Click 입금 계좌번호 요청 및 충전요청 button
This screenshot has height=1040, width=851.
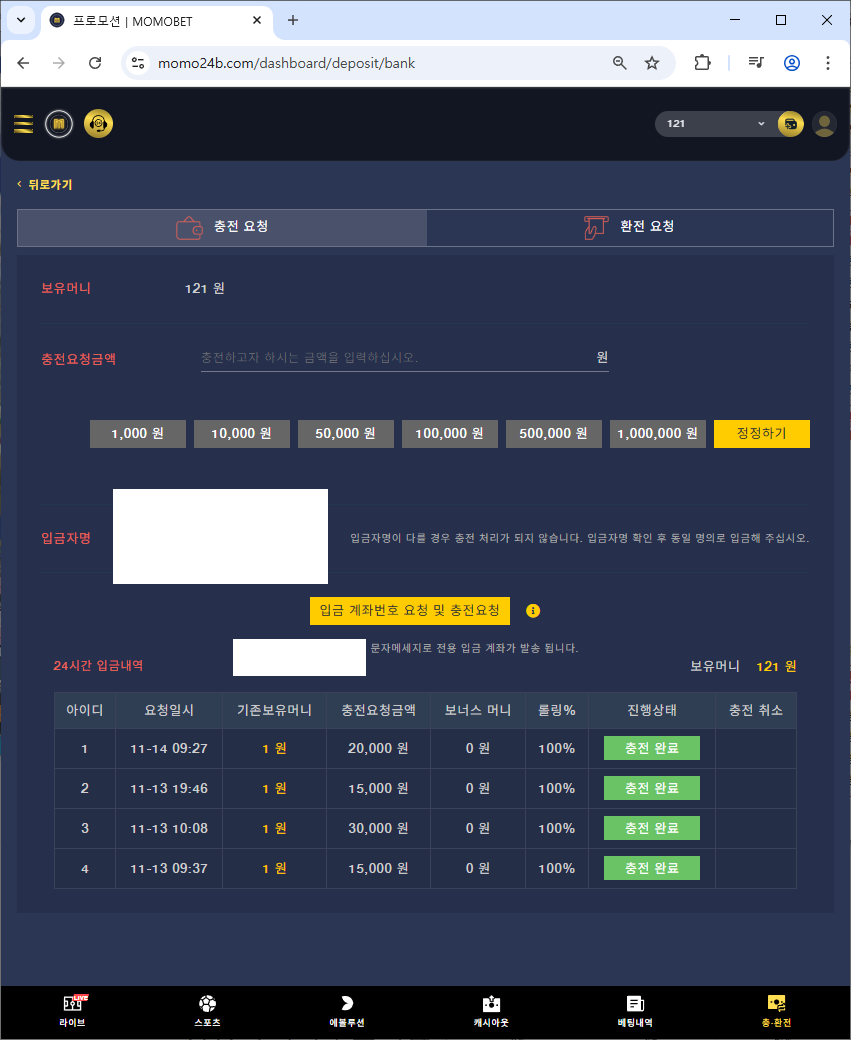click(x=410, y=611)
